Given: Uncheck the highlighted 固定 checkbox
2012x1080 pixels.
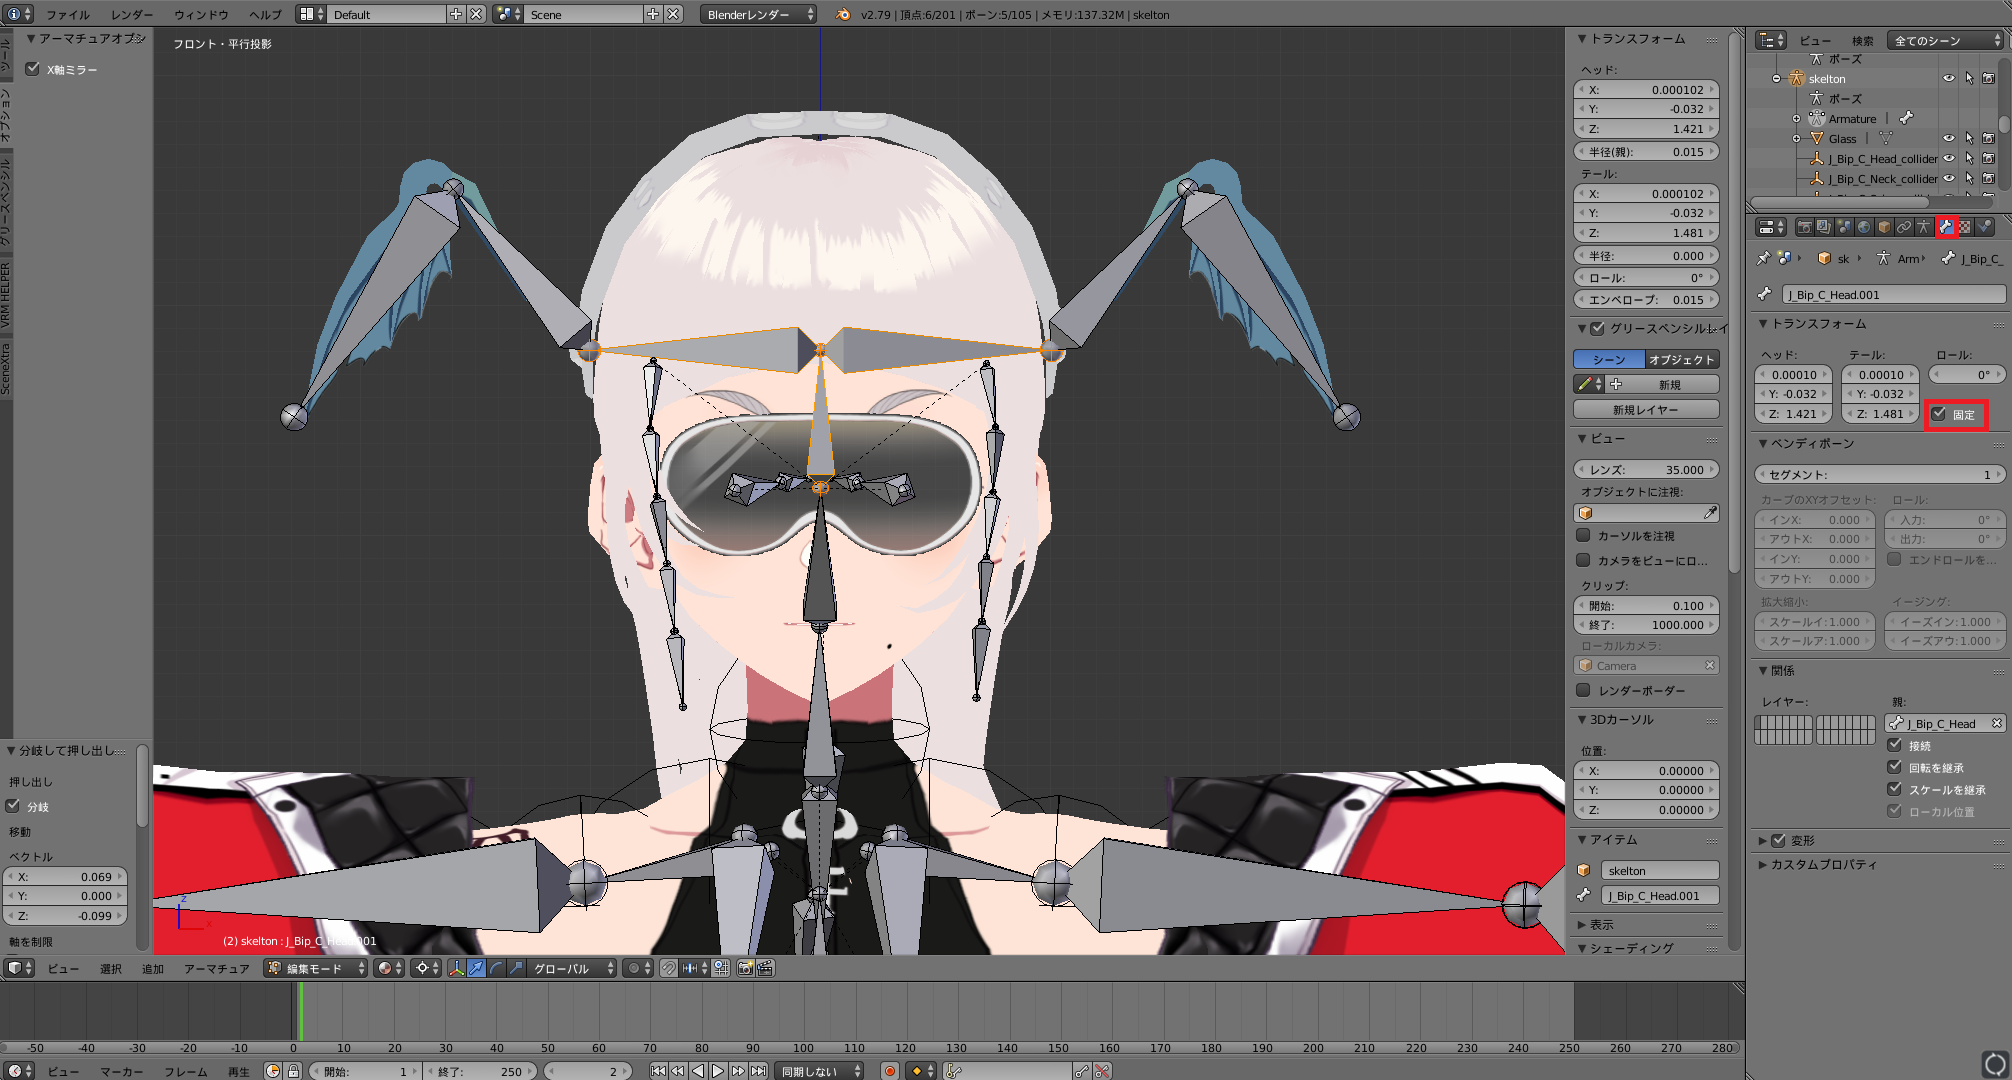Looking at the screenshot, I should coord(1940,412).
